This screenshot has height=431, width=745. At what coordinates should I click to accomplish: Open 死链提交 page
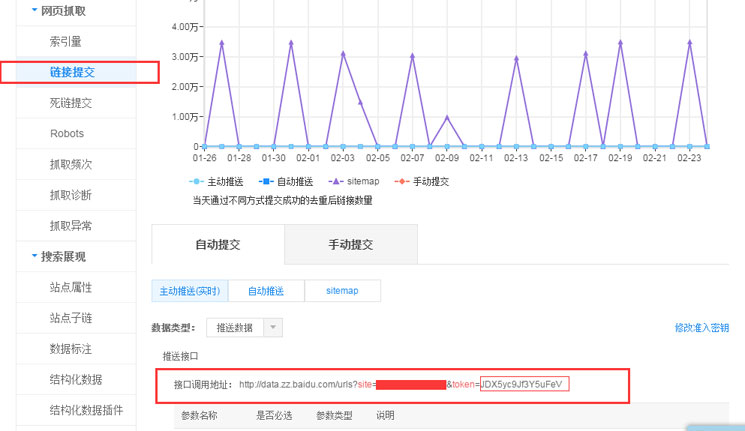pyautogui.click(x=71, y=103)
